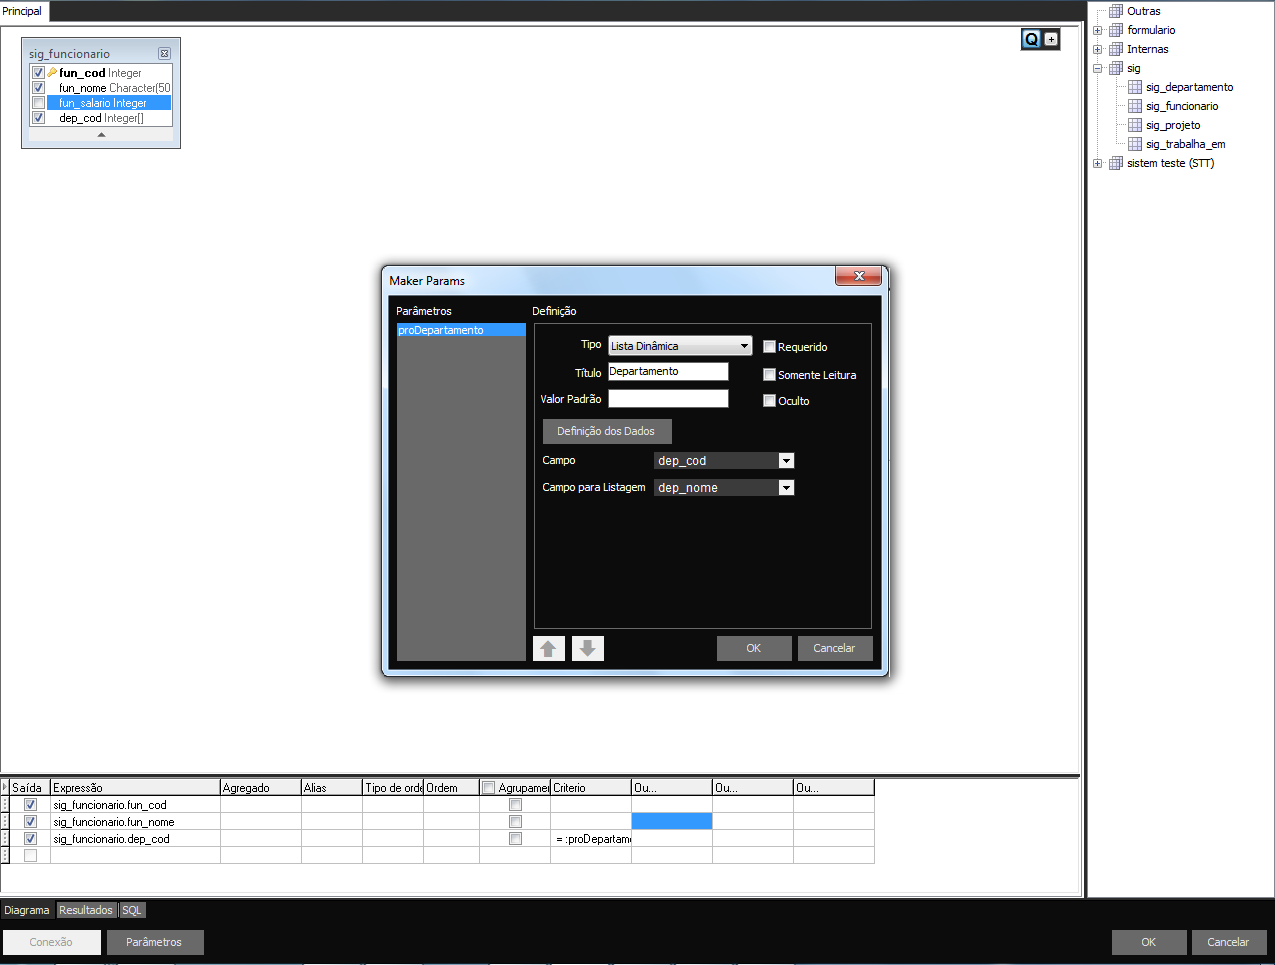
Task: Click the Parâmetros button at bottom
Action: coord(154,942)
